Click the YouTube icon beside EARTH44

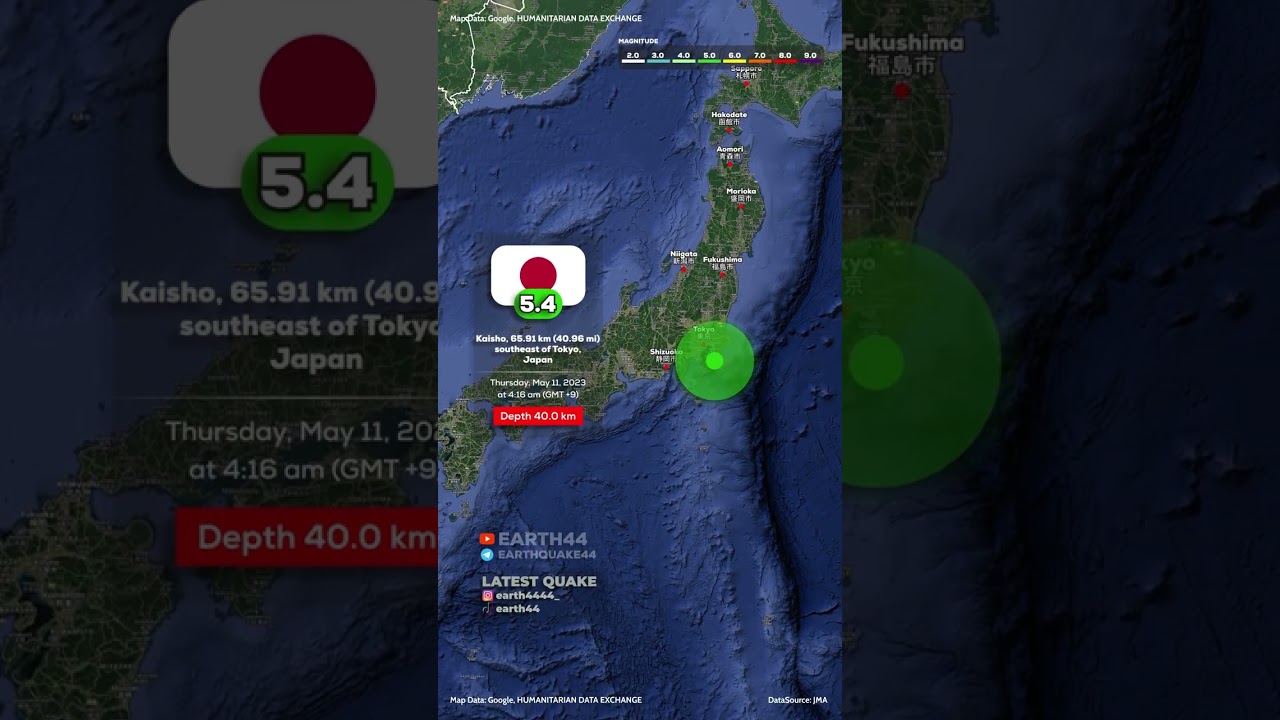[x=487, y=539]
